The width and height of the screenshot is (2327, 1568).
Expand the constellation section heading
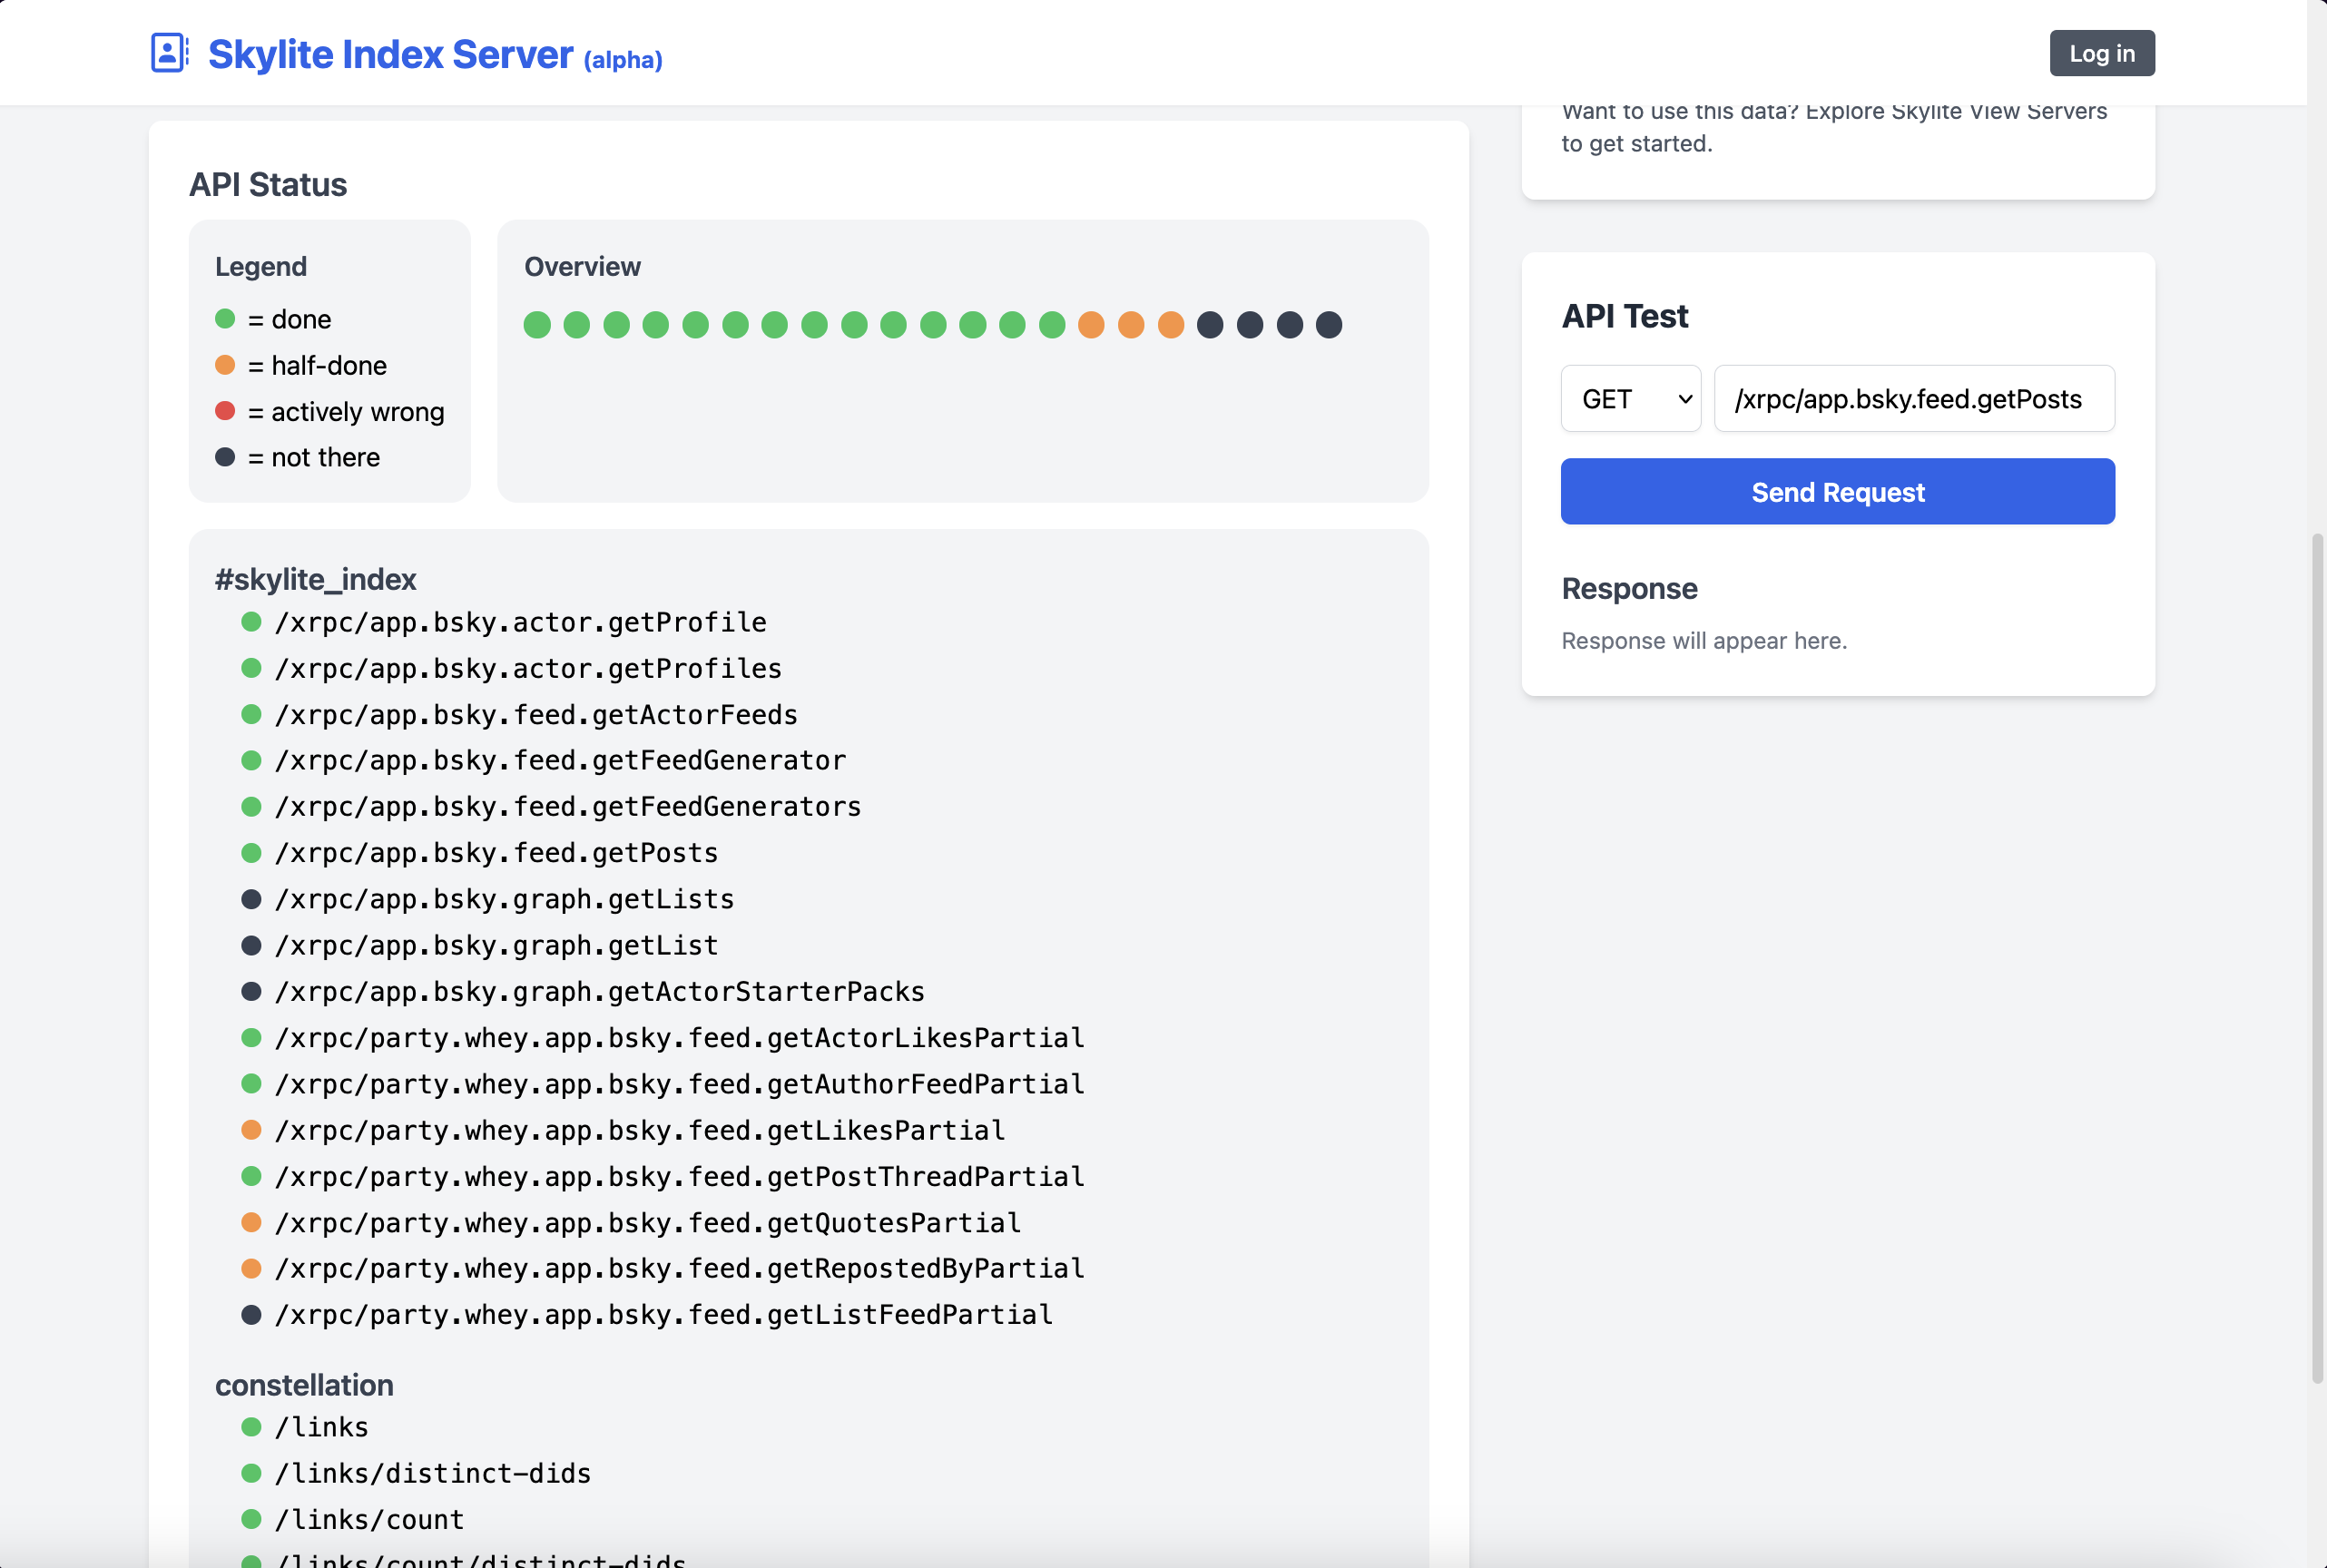pos(304,1385)
